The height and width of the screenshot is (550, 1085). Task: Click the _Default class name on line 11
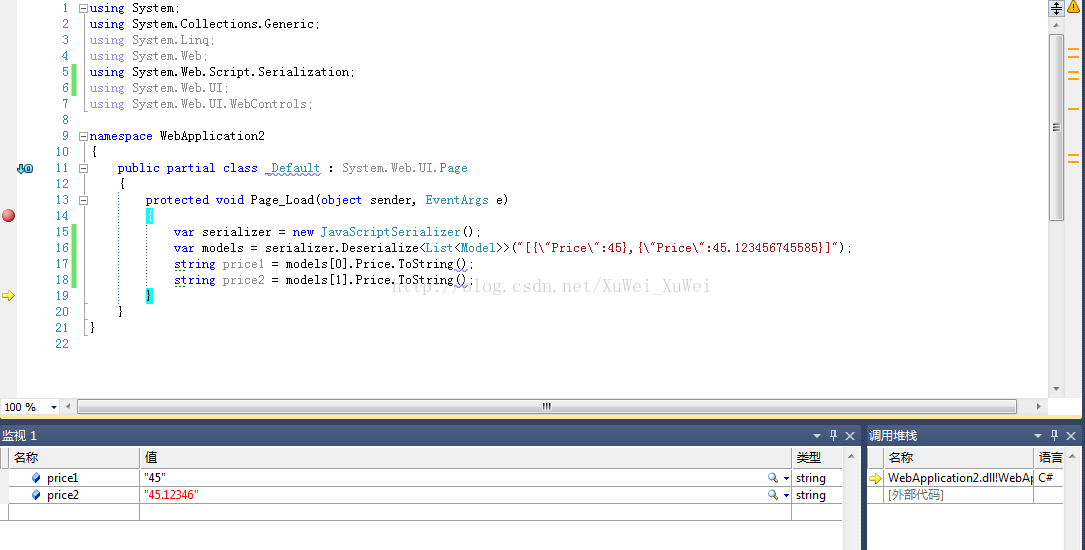click(x=293, y=168)
